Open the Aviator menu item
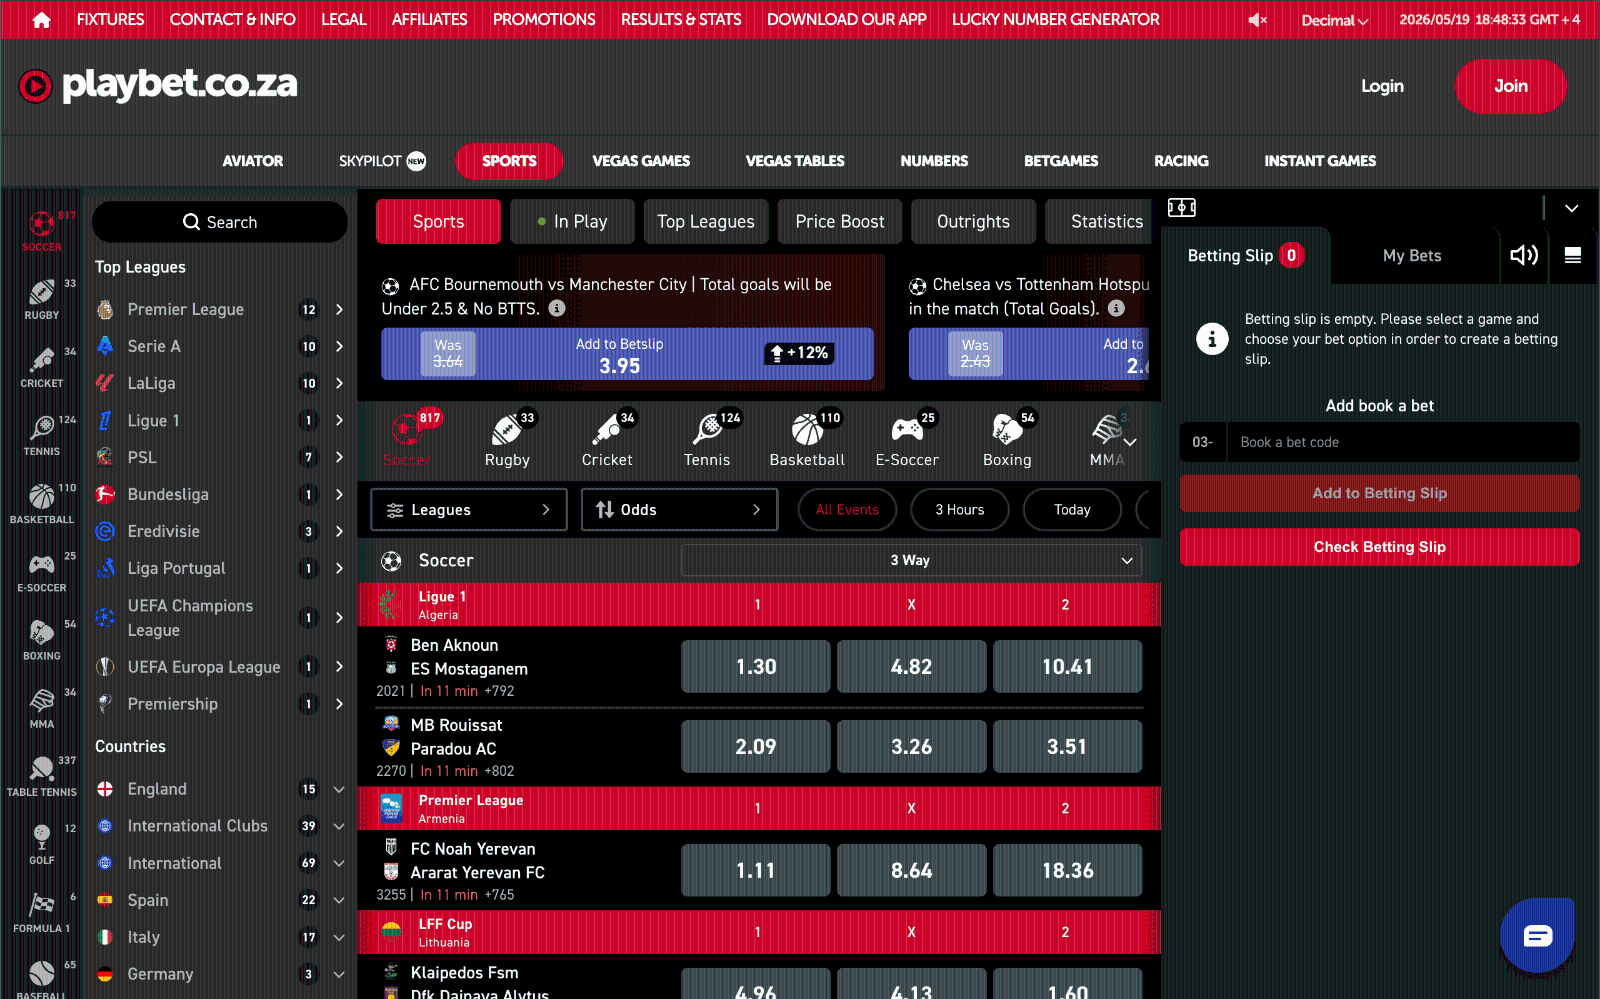The width and height of the screenshot is (1600, 999). point(253,161)
